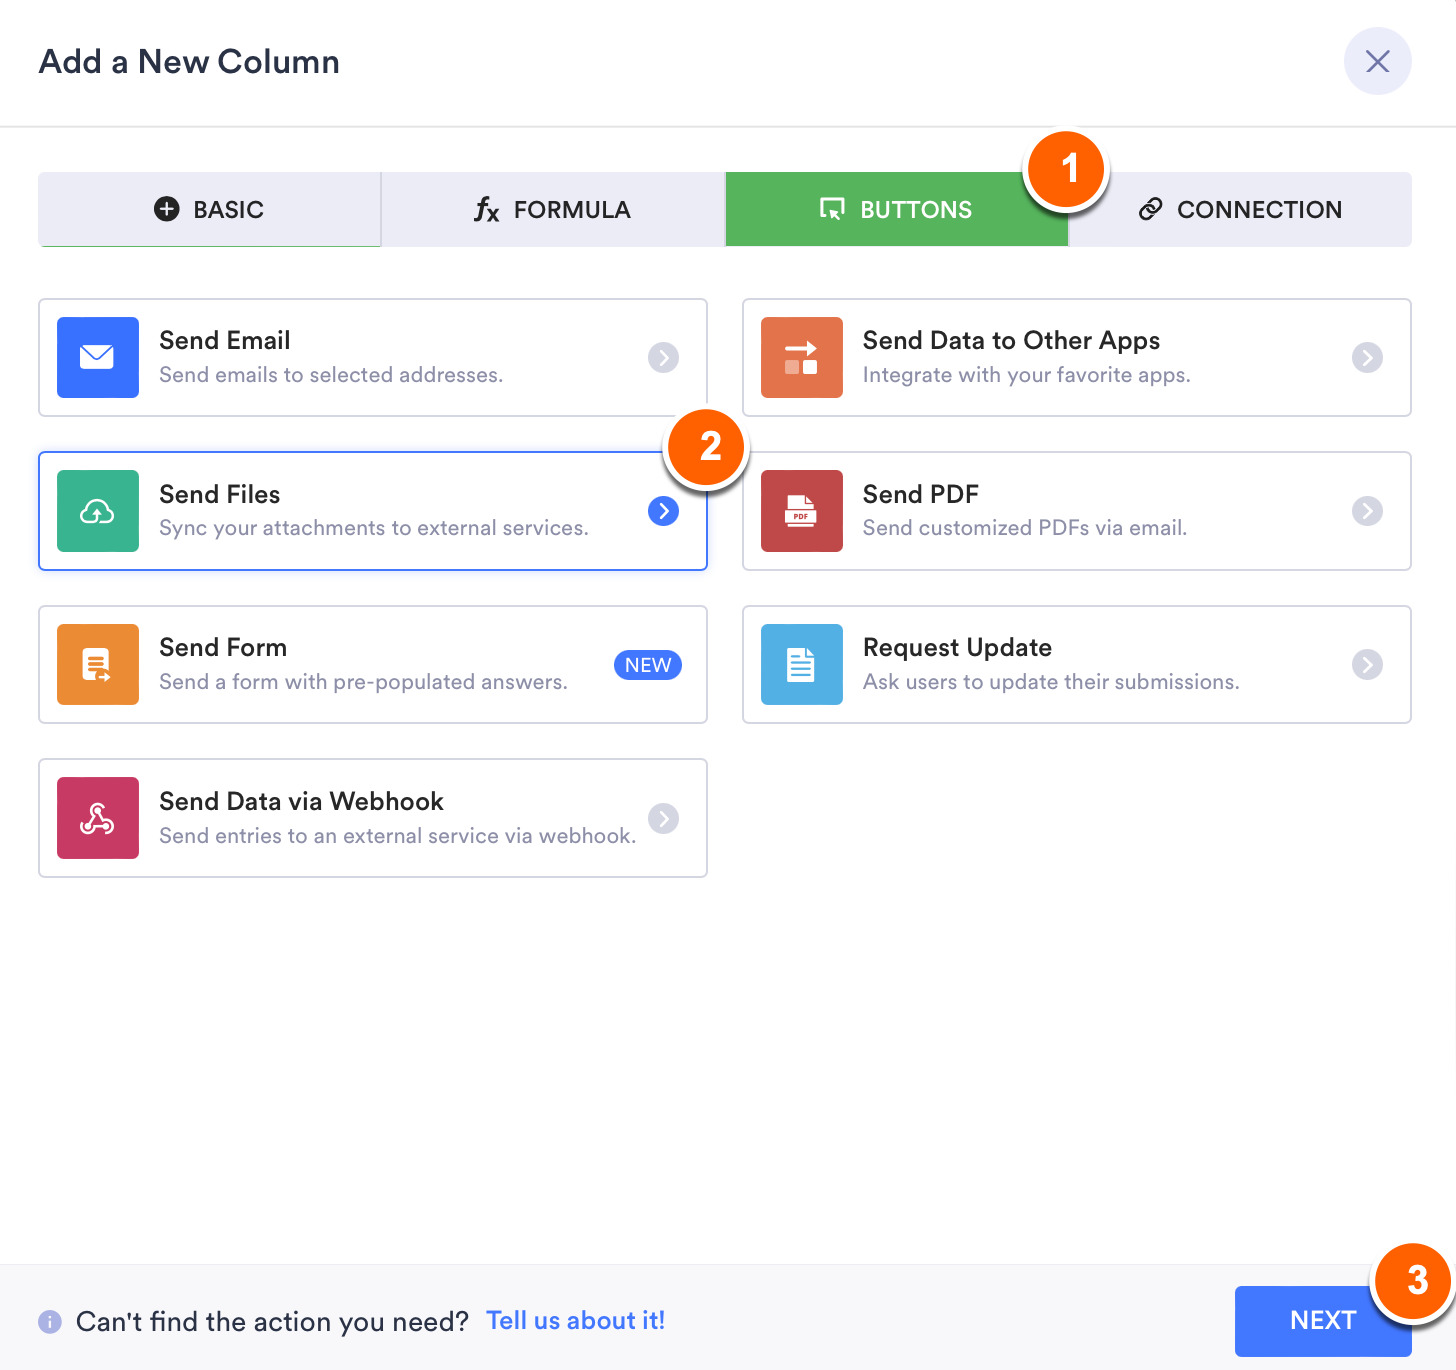Click the blue Send Files chevron arrow
This screenshot has height=1370, width=1456.
pyautogui.click(x=663, y=511)
